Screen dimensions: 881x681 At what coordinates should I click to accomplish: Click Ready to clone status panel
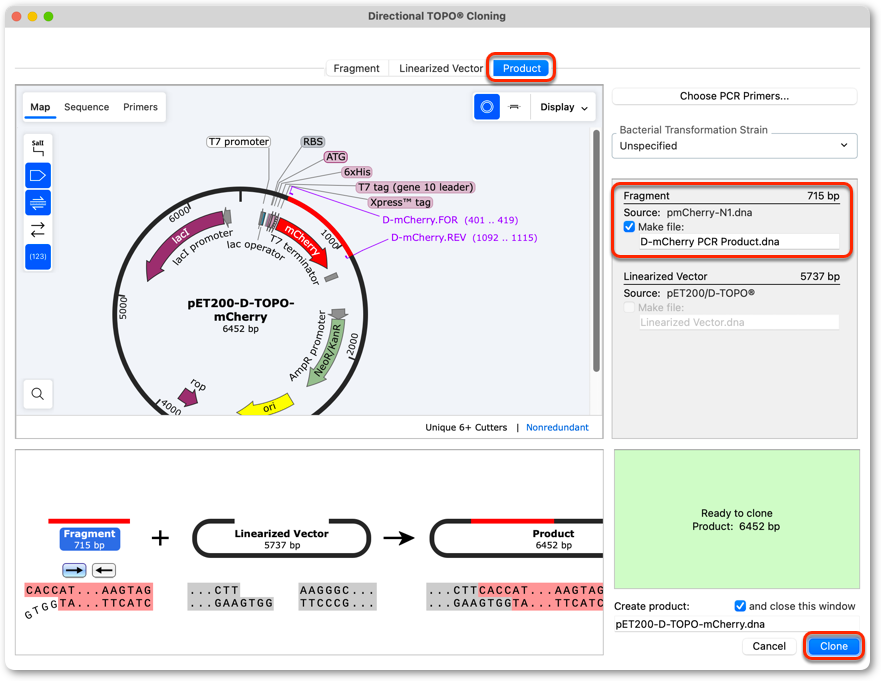[736, 519]
